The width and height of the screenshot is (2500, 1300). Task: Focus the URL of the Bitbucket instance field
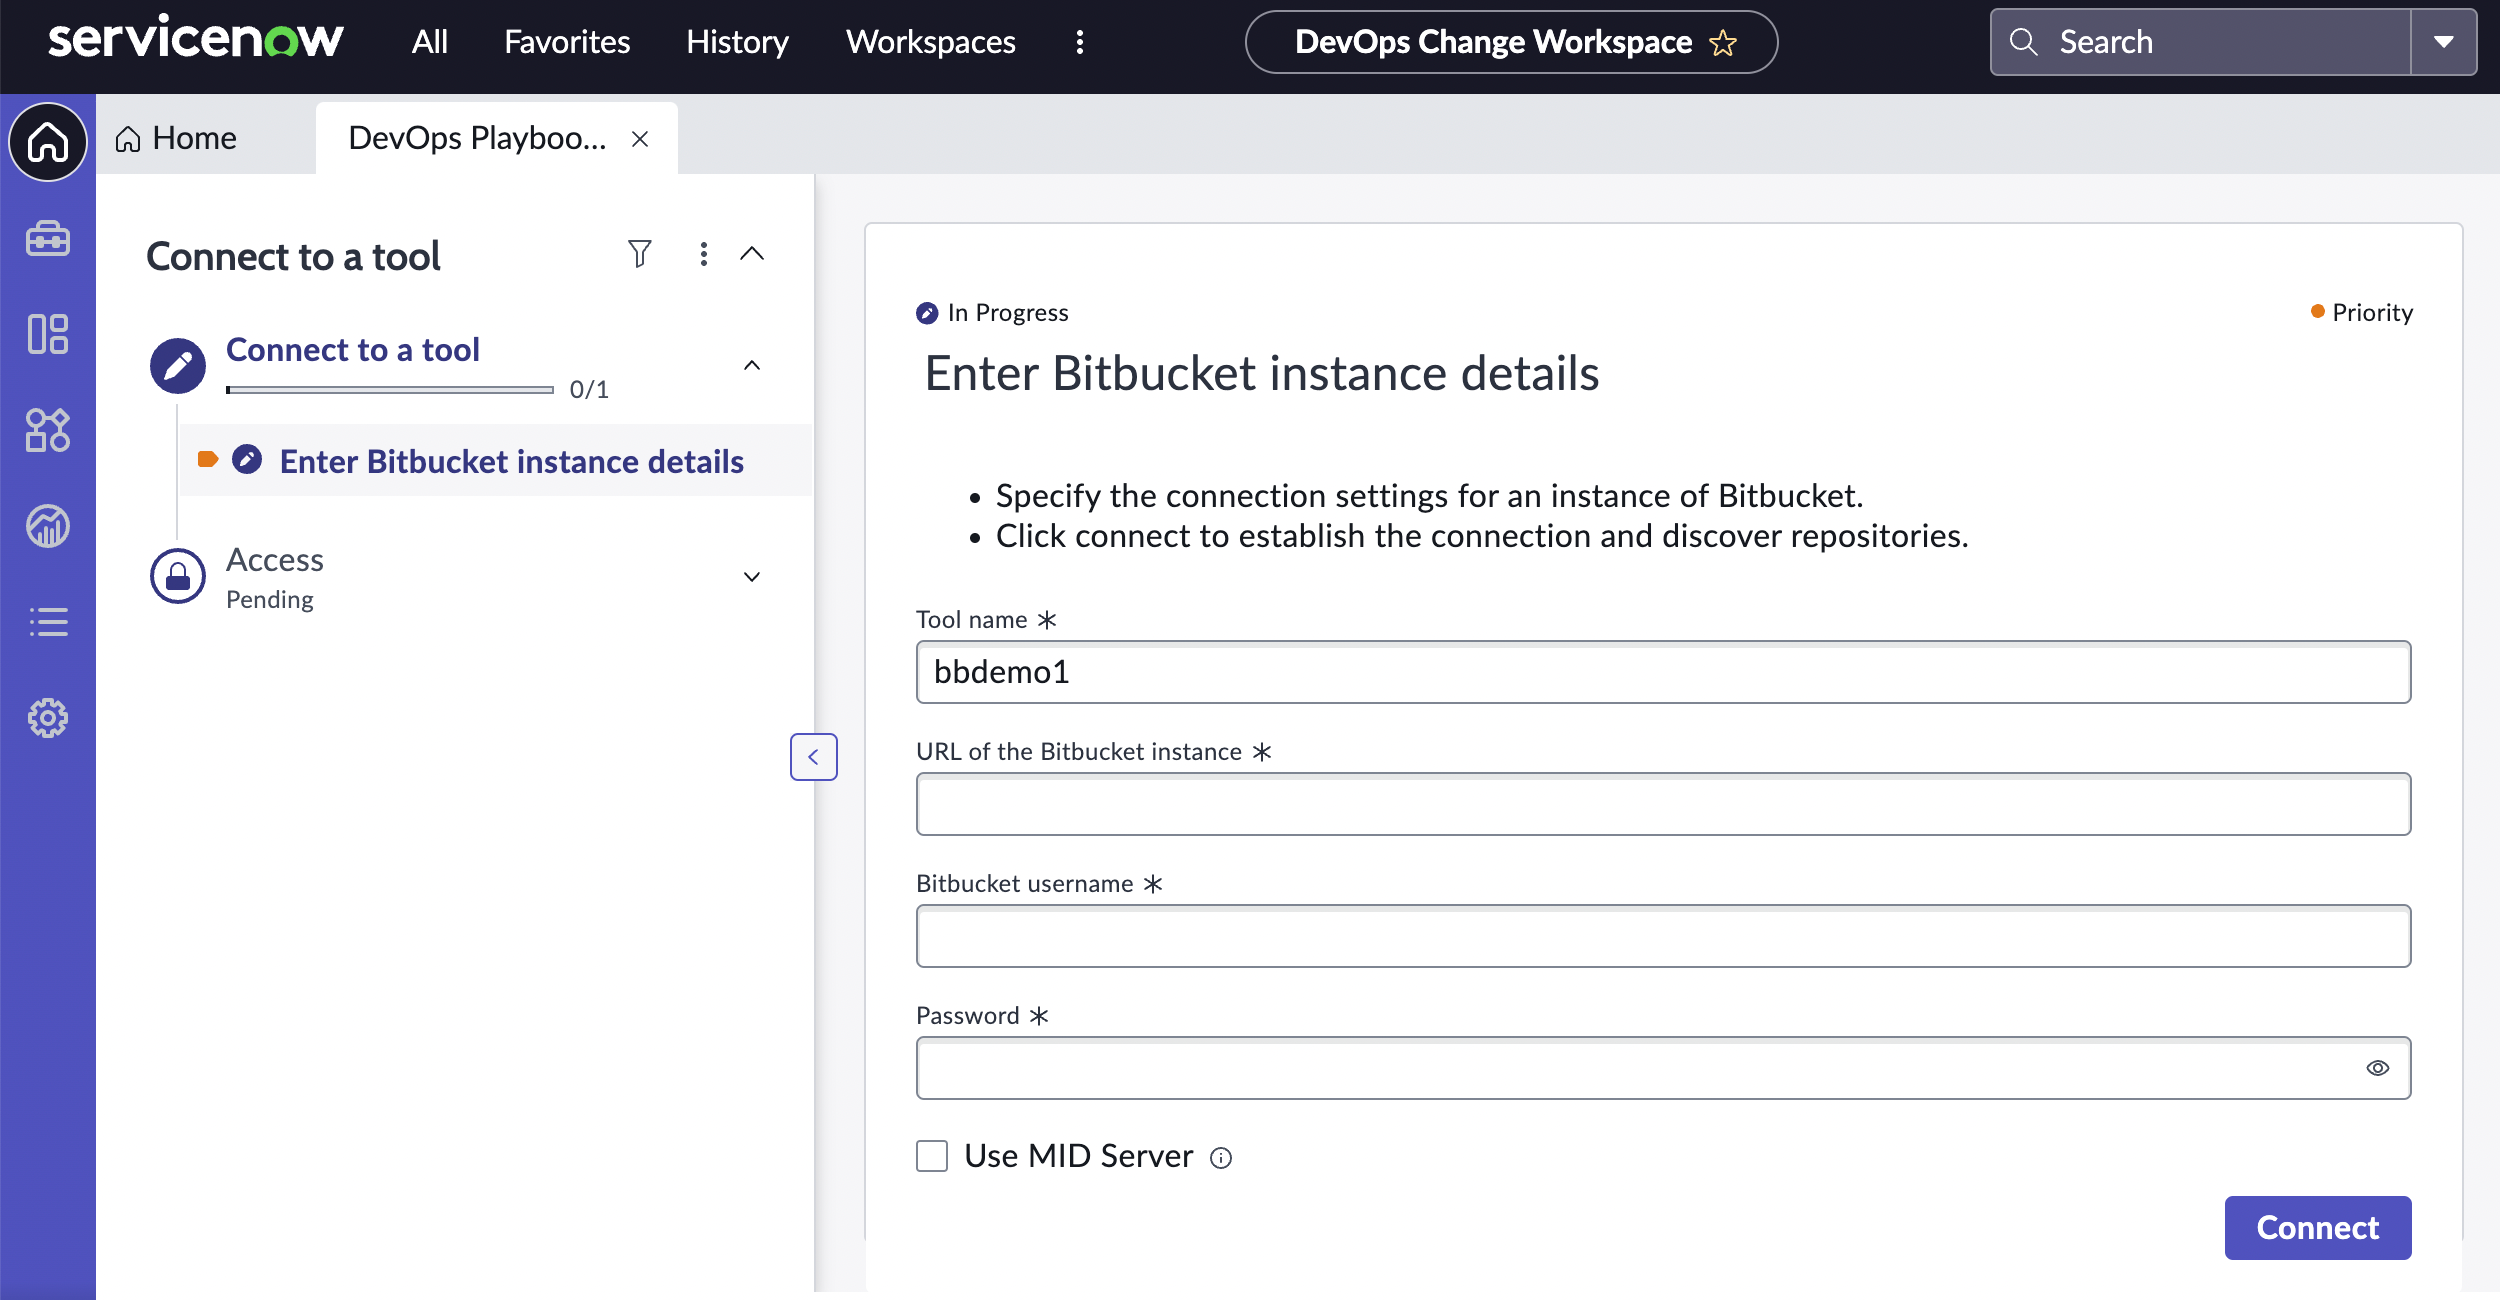tap(1663, 804)
